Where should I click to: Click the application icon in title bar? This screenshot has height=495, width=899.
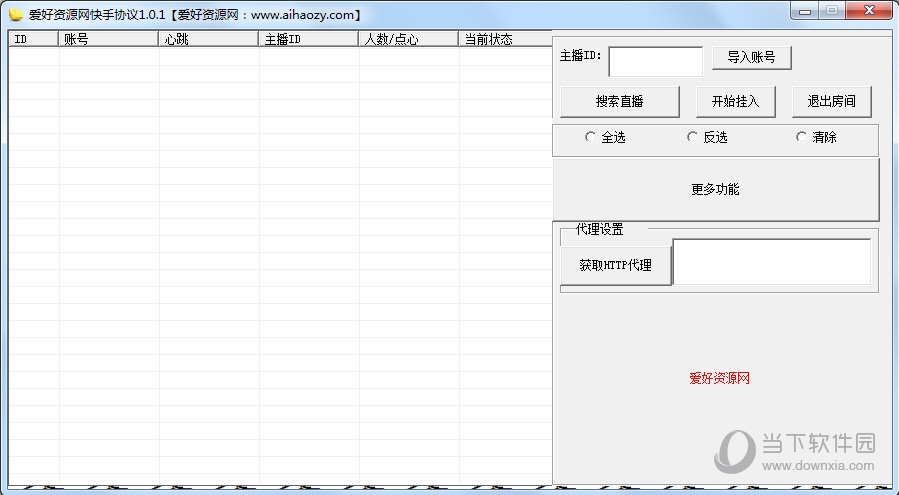(16, 14)
